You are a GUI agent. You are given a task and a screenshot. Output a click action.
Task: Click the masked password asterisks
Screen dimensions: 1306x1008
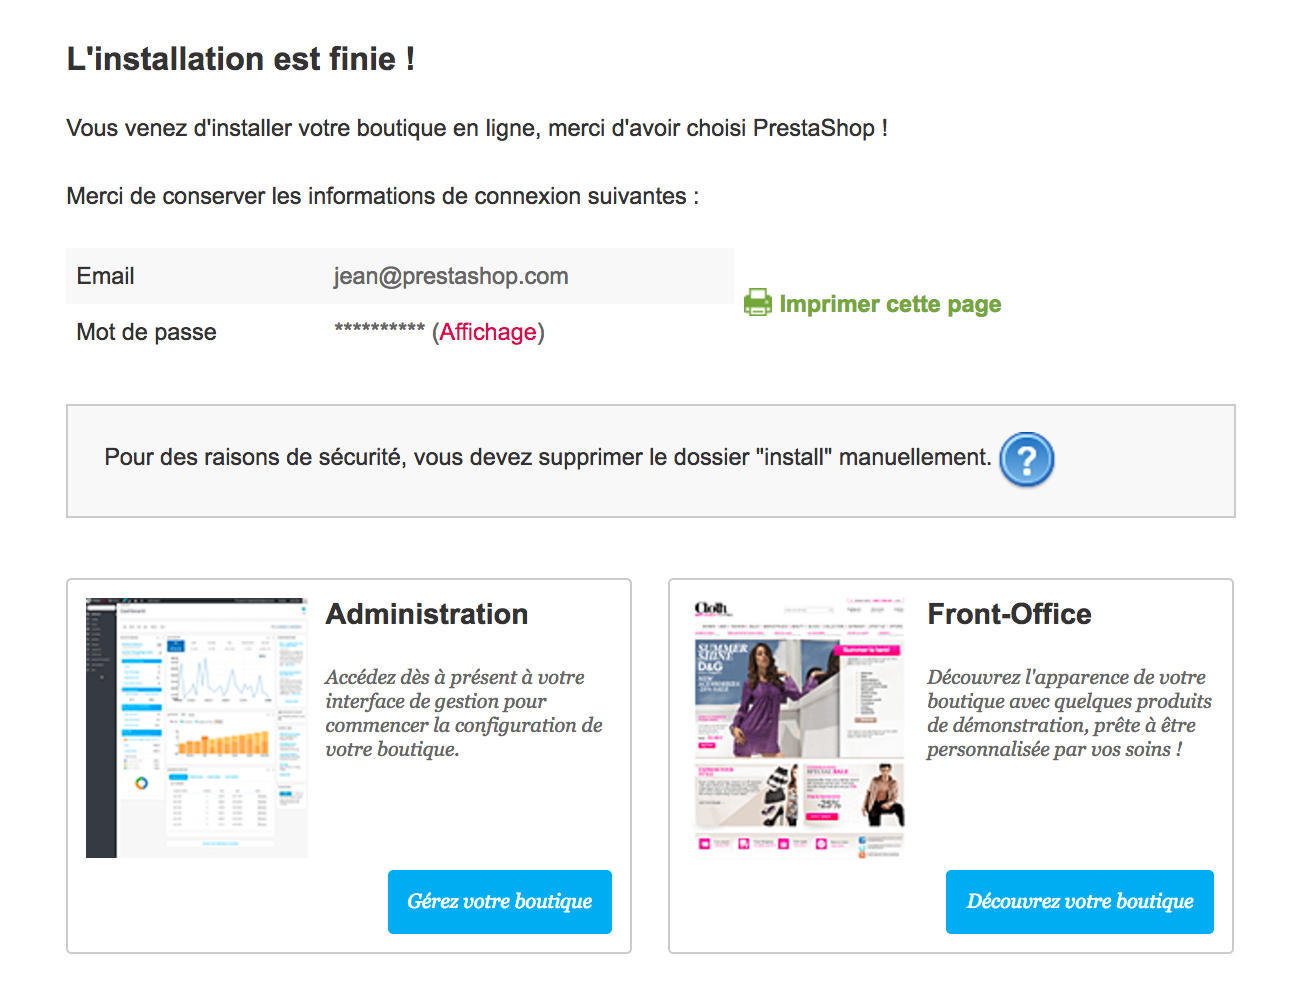pos(380,330)
